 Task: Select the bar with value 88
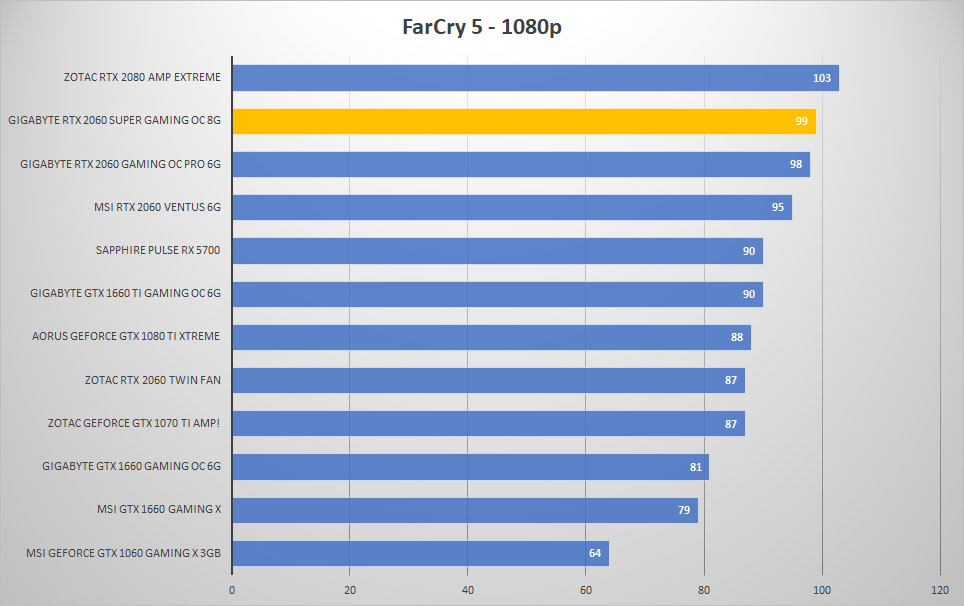pos(492,337)
